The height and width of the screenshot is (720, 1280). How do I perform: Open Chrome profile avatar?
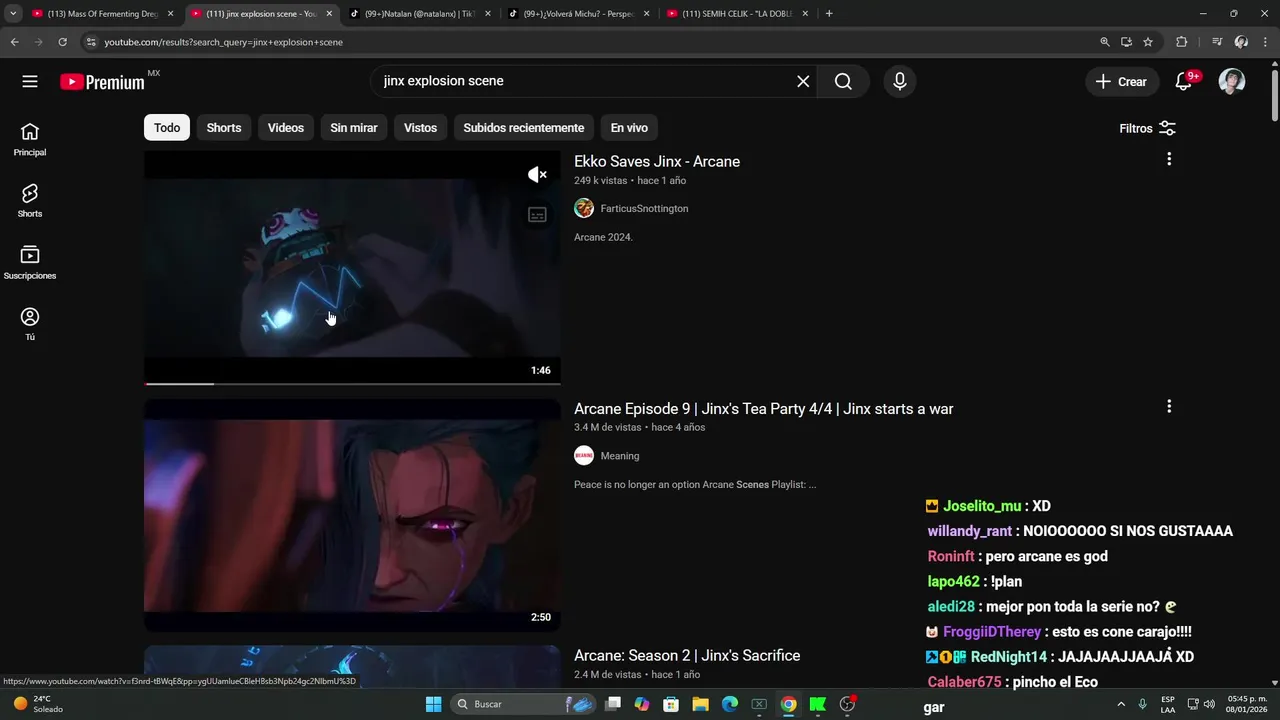click(x=1241, y=42)
